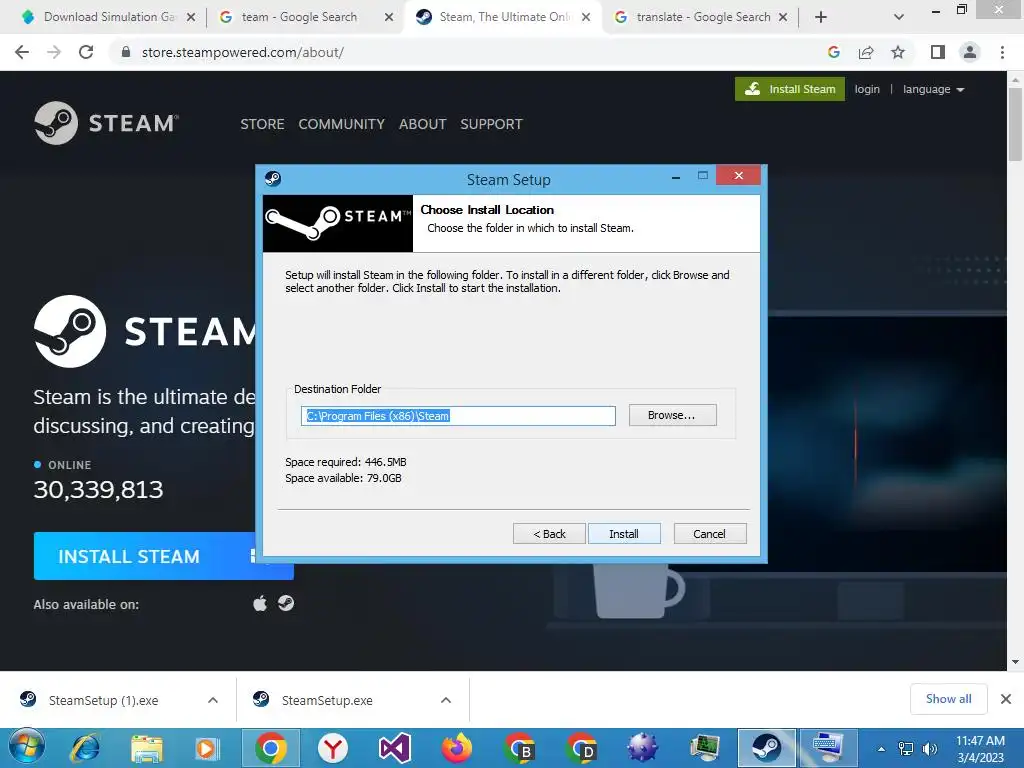Open File Explorer from taskbar
1024x768 pixels.
[x=147, y=748]
